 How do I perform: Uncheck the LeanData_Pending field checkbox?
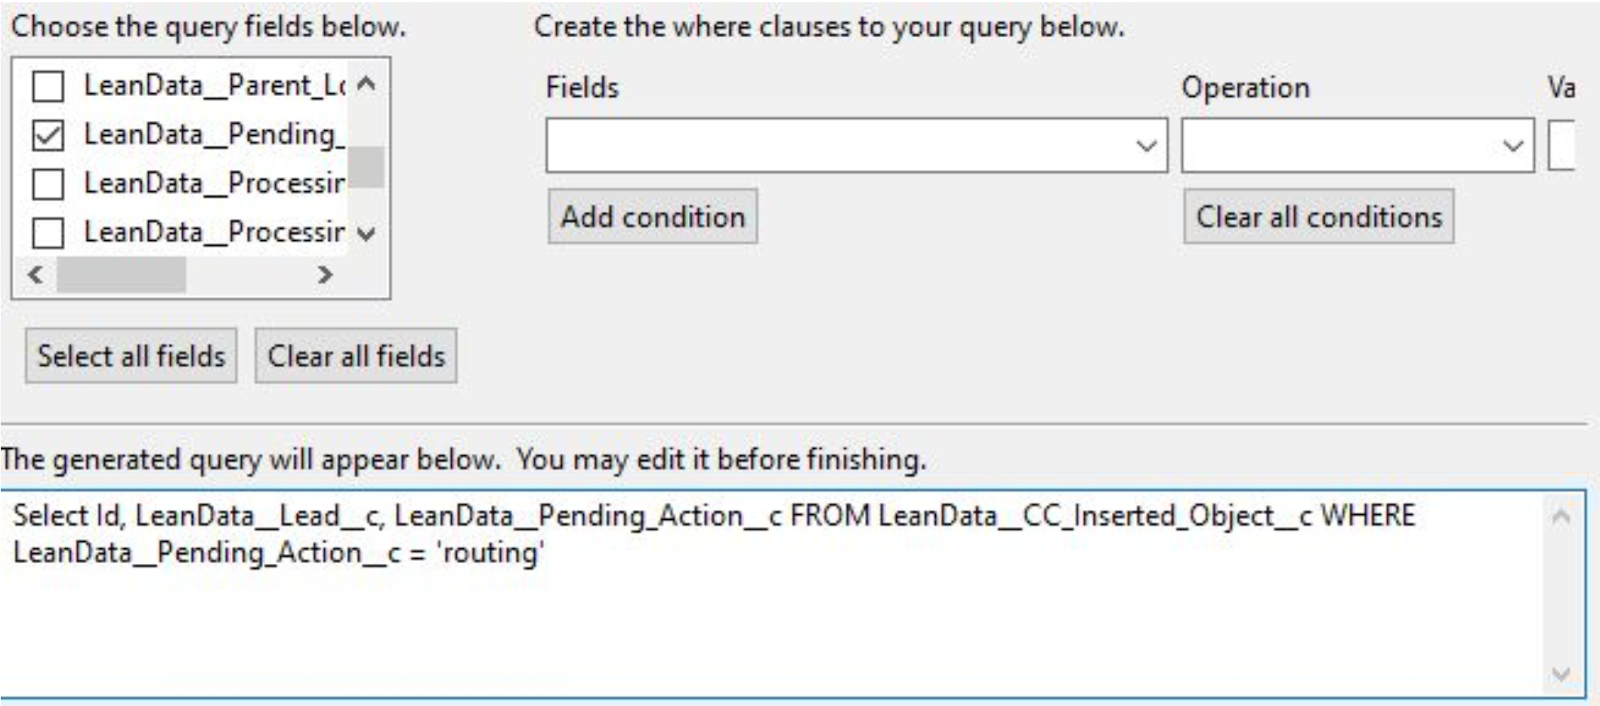[48, 135]
